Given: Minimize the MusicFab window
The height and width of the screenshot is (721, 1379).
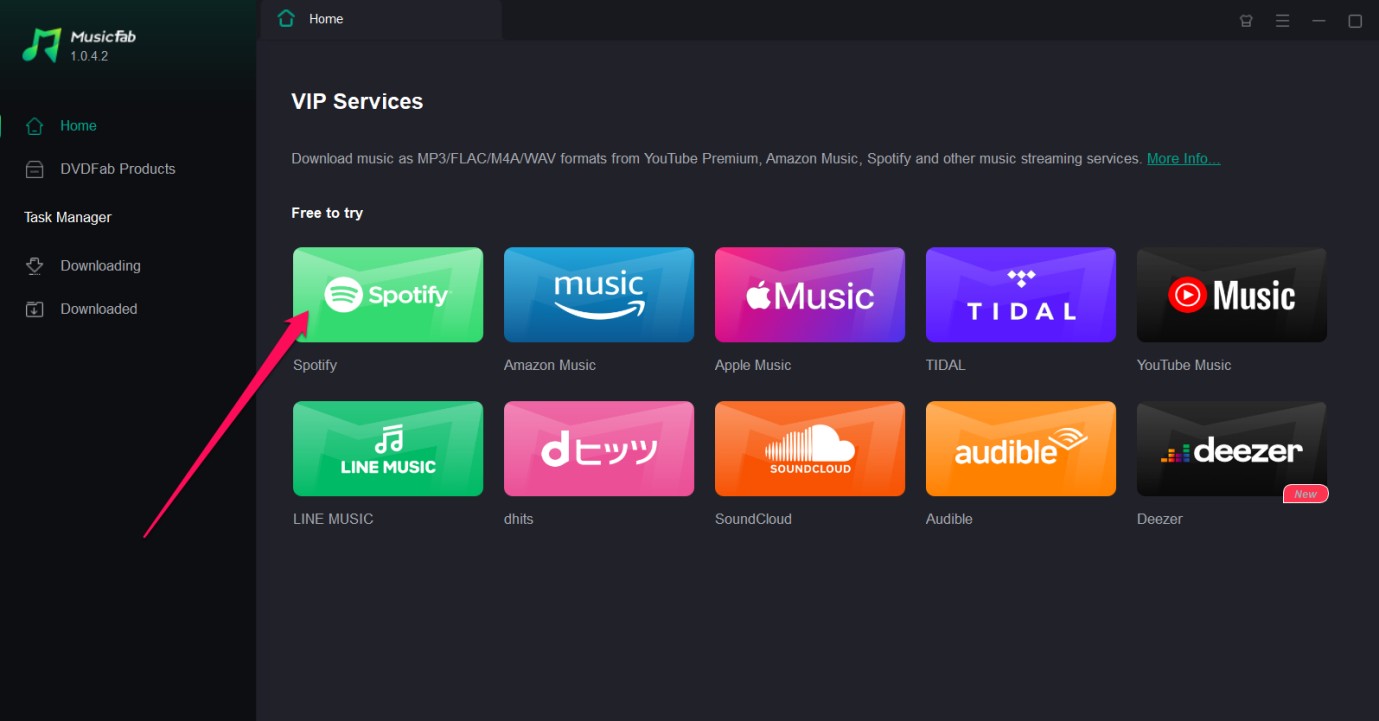Looking at the screenshot, I should (x=1319, y=20).
